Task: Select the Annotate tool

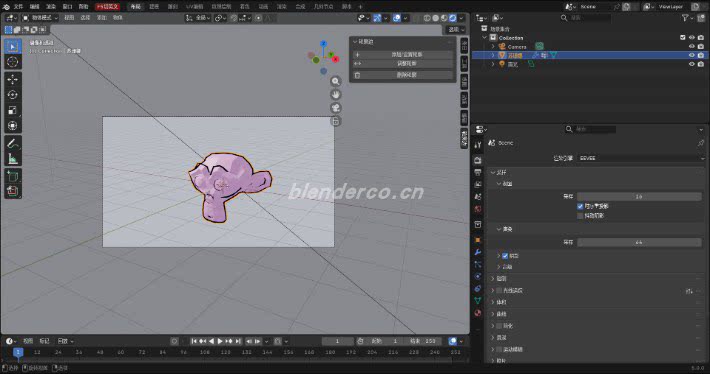Action: pyautogui.click(x=13, y=144)
